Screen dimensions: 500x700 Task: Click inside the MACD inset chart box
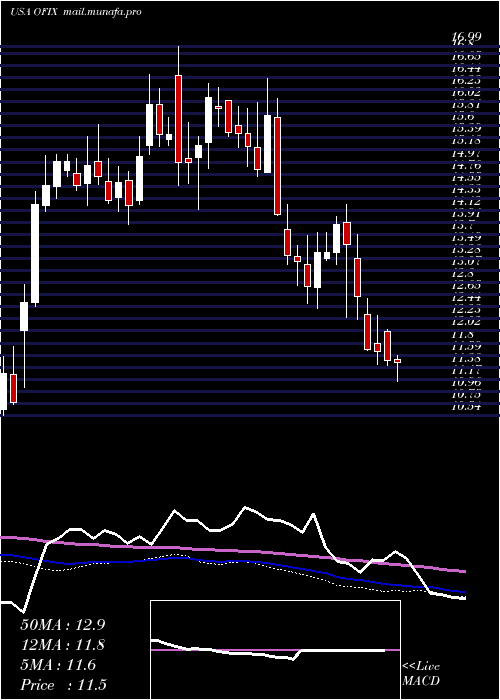click(x=275, y=650)
